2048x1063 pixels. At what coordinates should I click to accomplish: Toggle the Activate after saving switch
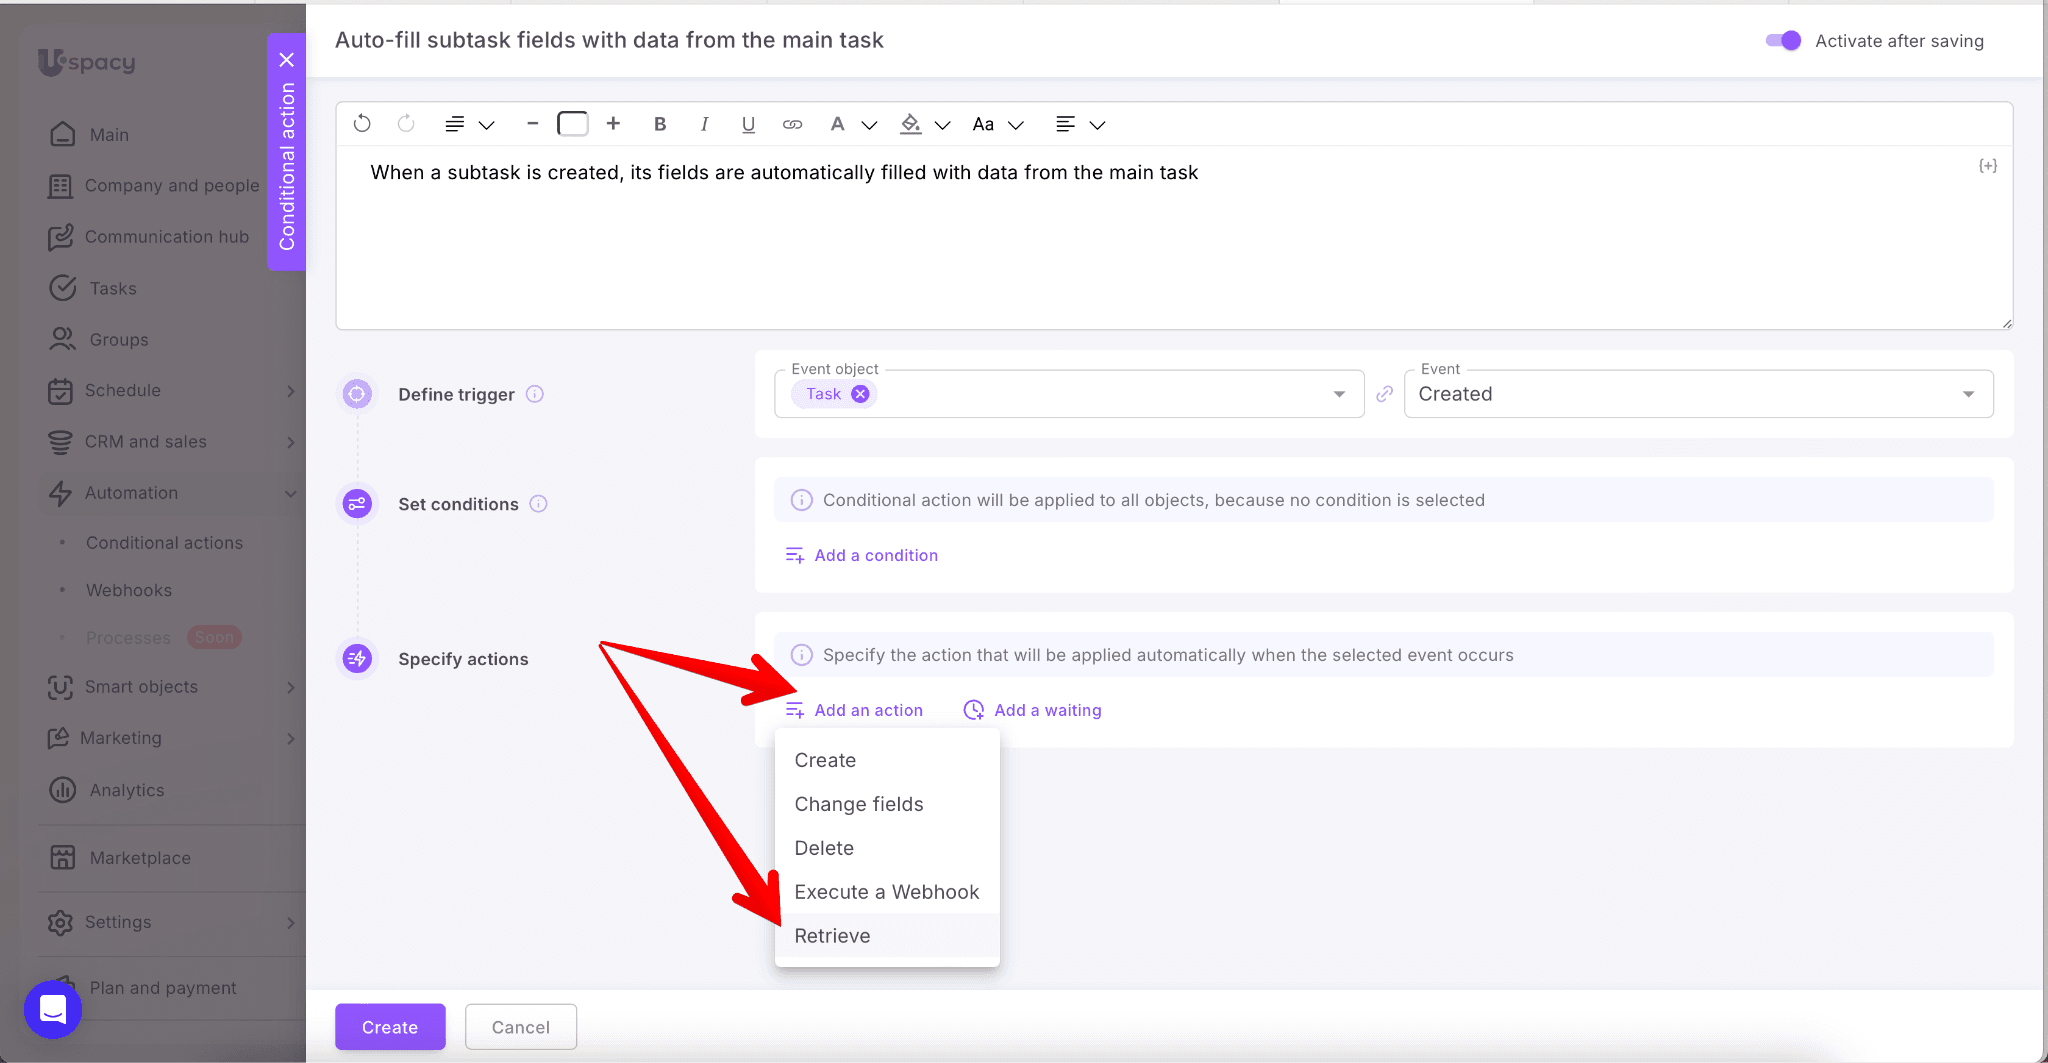[1783, 41]
